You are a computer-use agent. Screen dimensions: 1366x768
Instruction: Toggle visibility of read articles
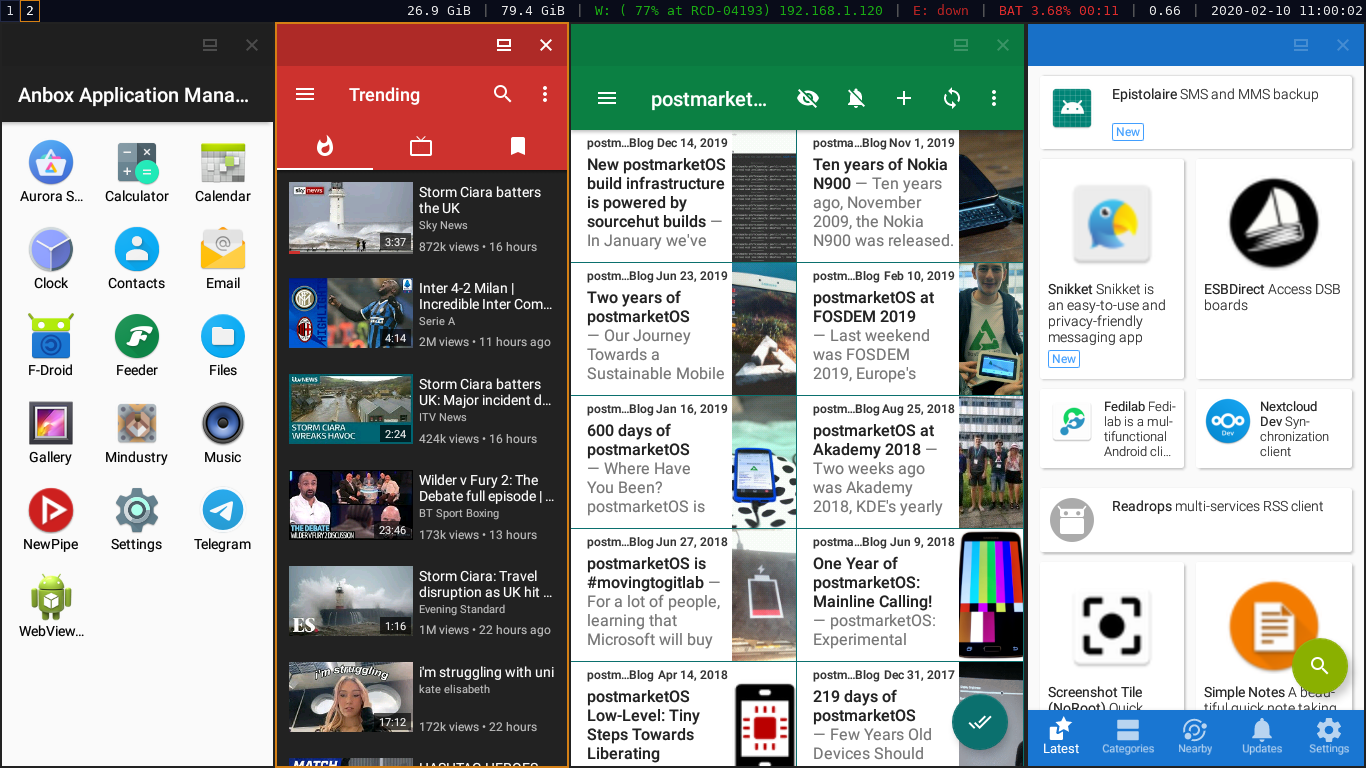pos(808,98)
